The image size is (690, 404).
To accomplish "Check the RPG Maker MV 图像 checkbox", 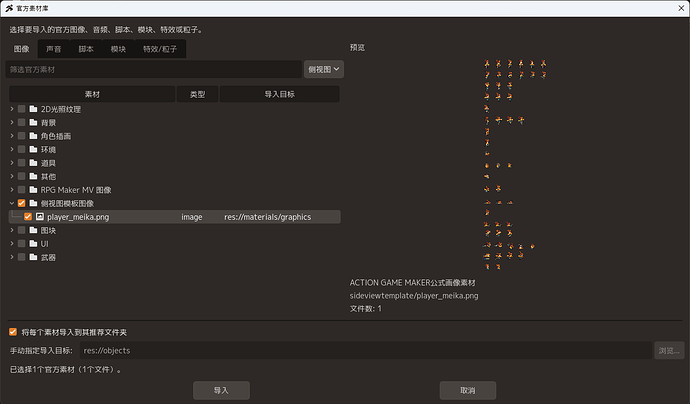I will (21, 190).
